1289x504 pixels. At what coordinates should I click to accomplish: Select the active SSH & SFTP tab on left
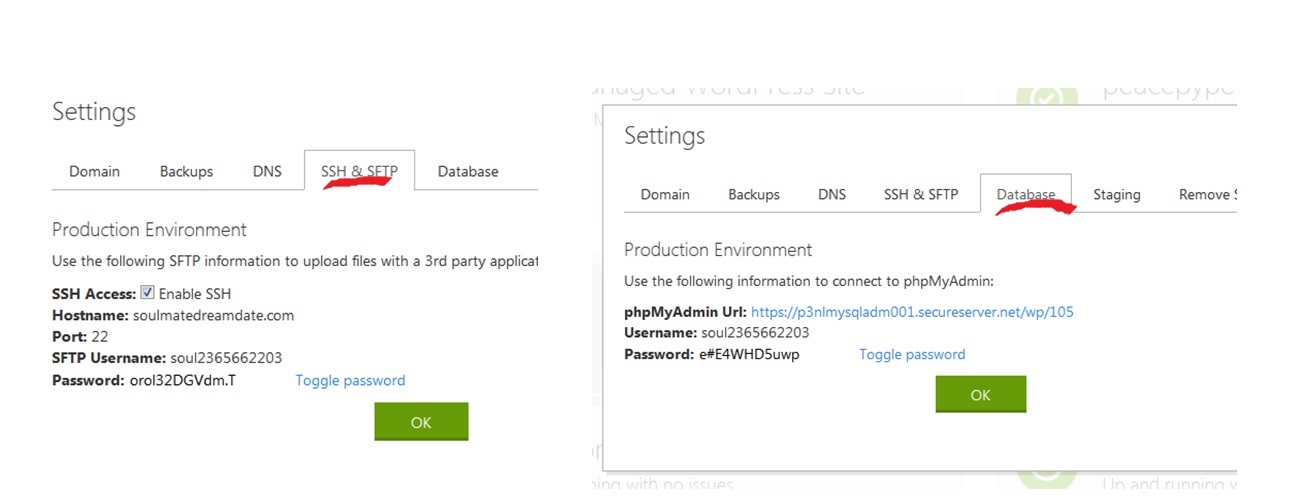click(359, 172)
